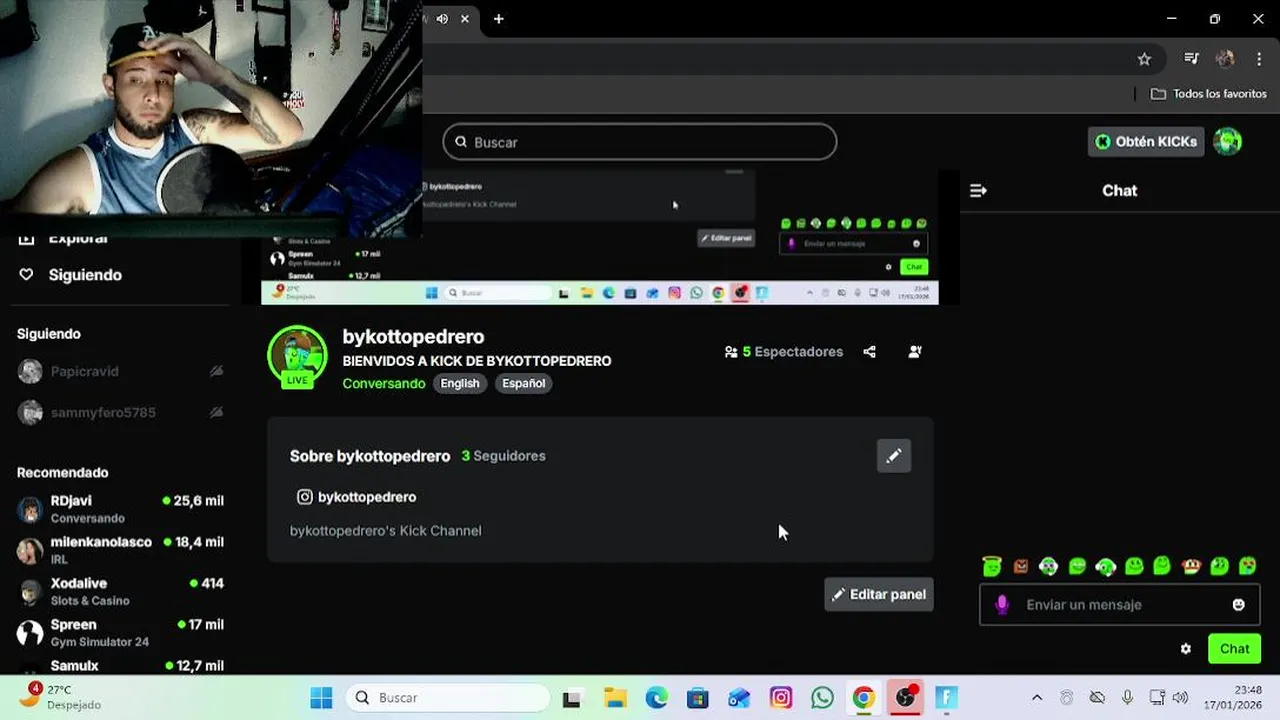Insert the halo green emote
Image resolution: width=1280 pixels, height=720 pixels.
[x=991, y=566]
